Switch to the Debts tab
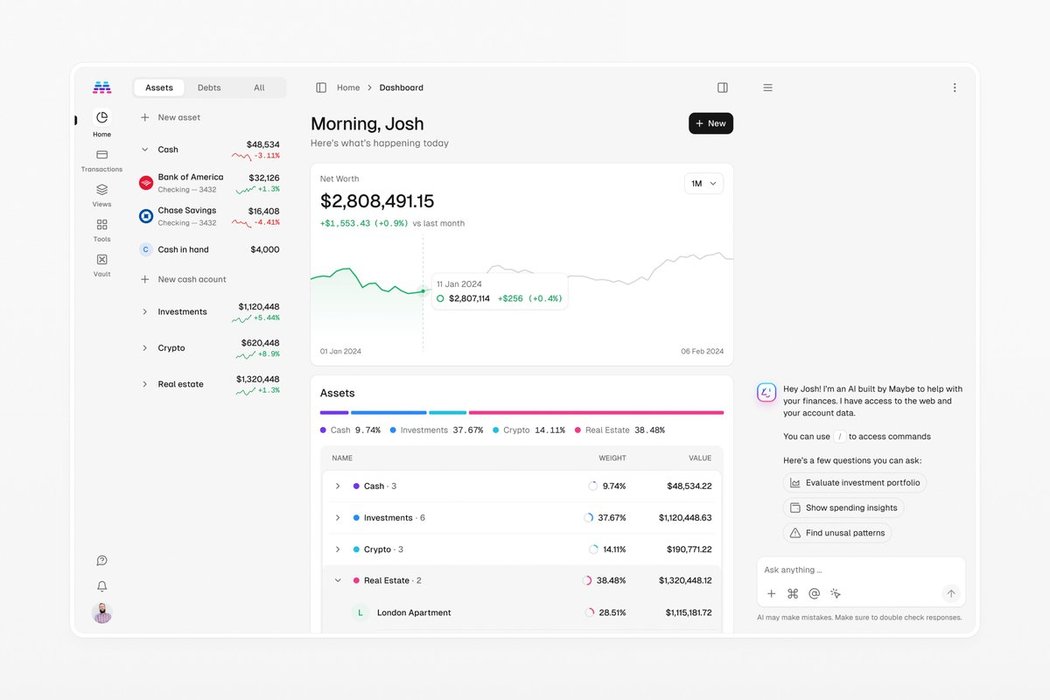 coord(209,88)
